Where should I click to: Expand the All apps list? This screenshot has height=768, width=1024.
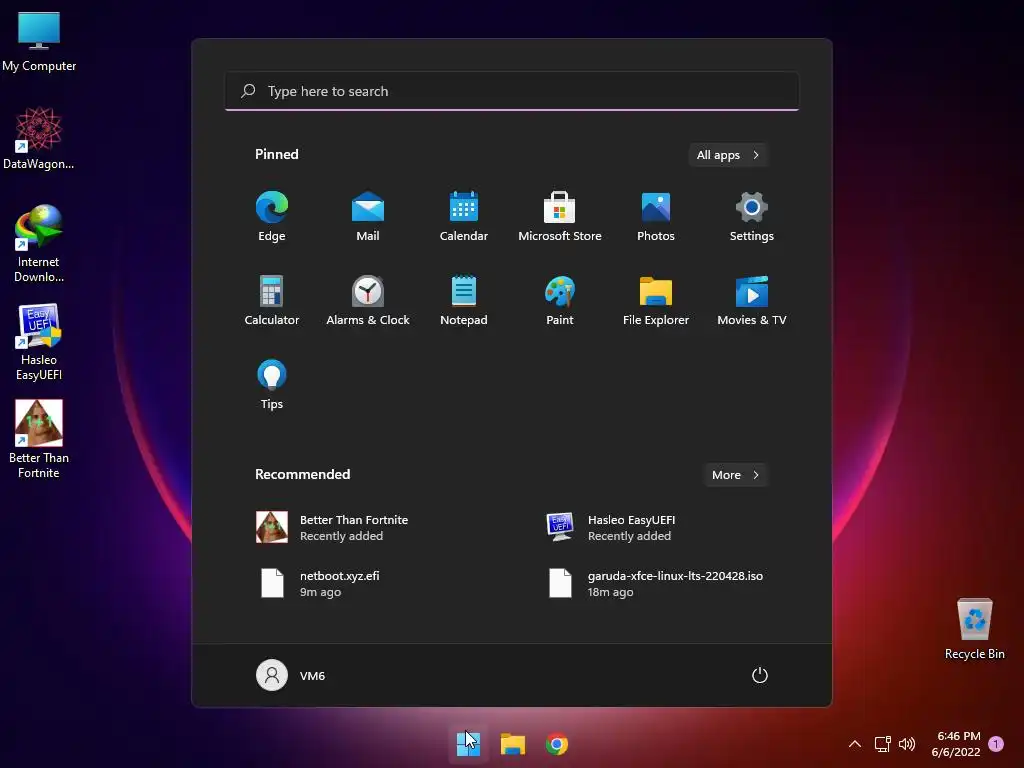click(728, 155)
